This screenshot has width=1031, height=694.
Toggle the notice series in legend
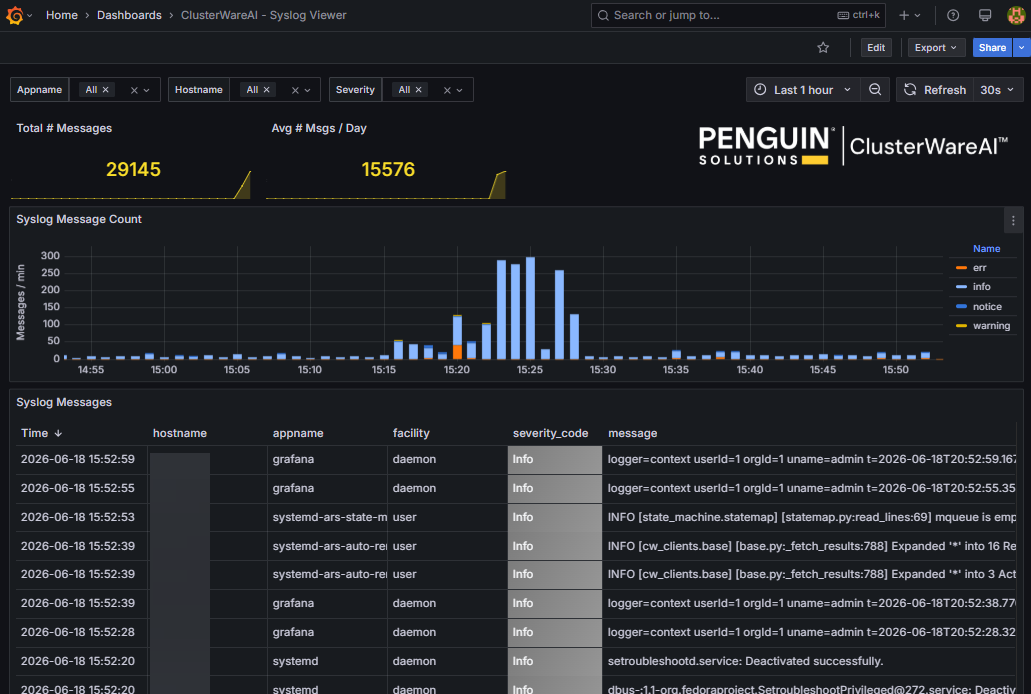click(x=987, y=307)
